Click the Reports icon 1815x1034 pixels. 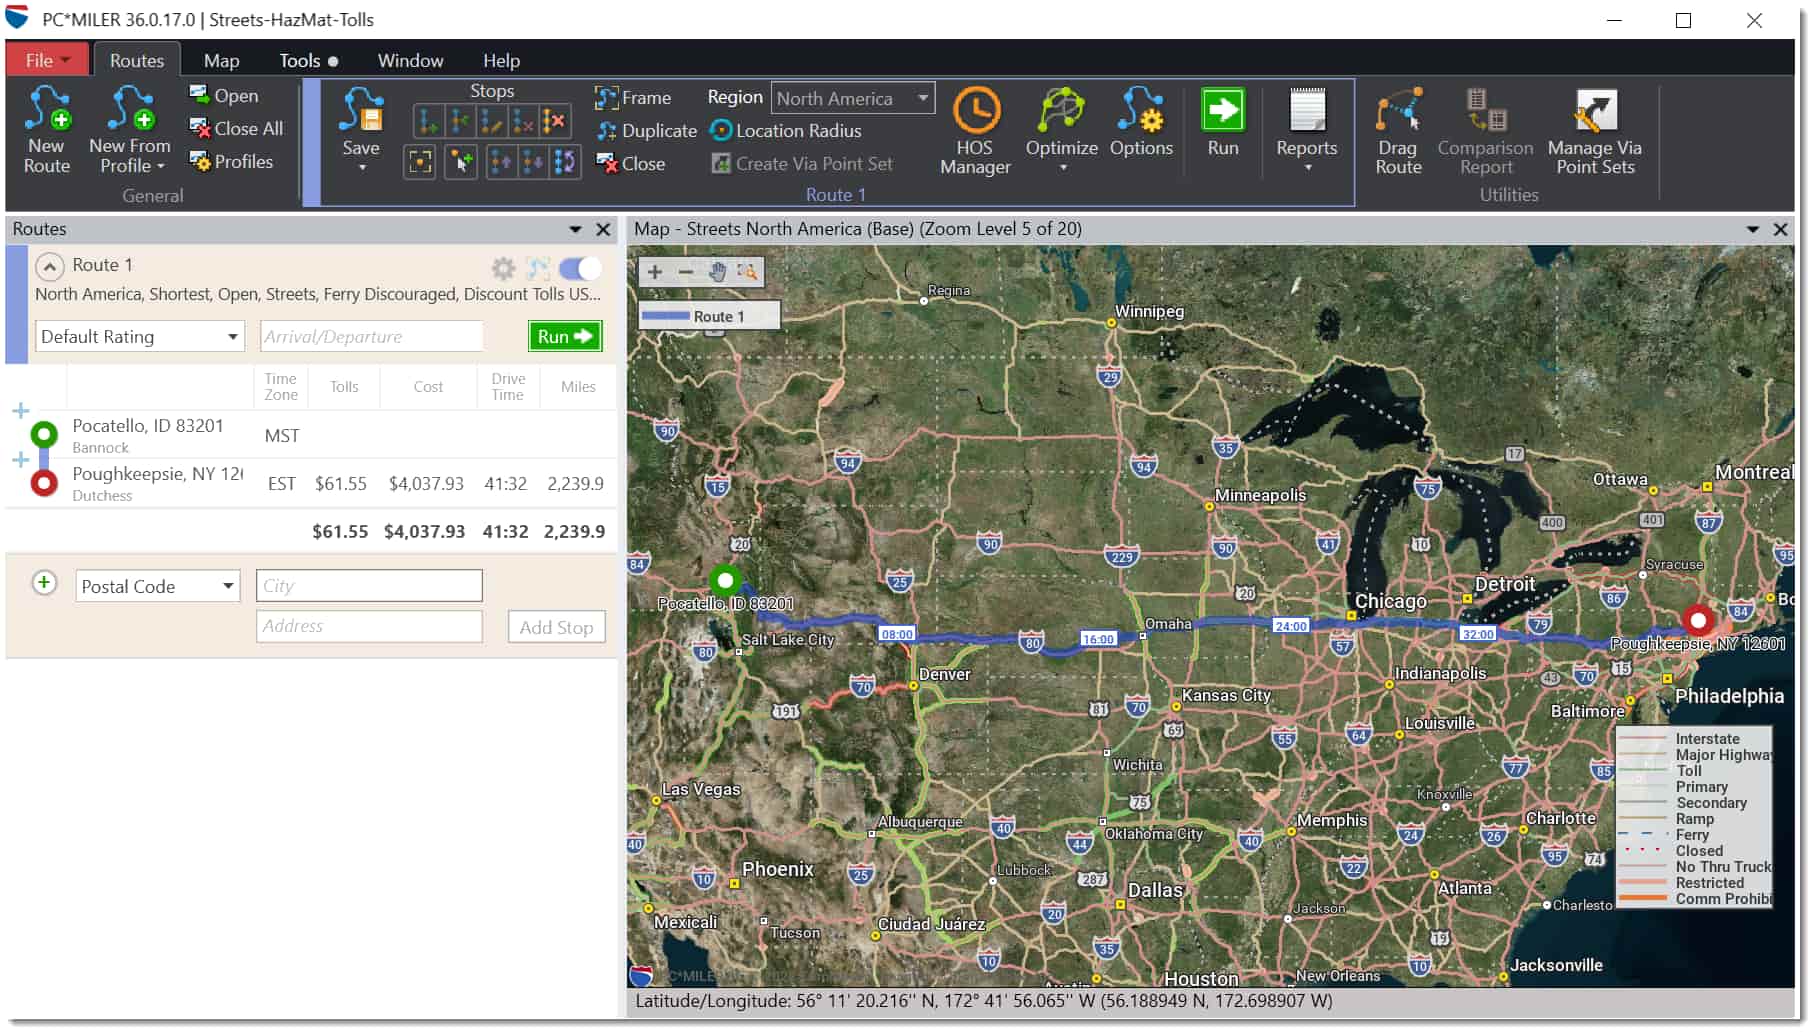(x=1309, y=110)
